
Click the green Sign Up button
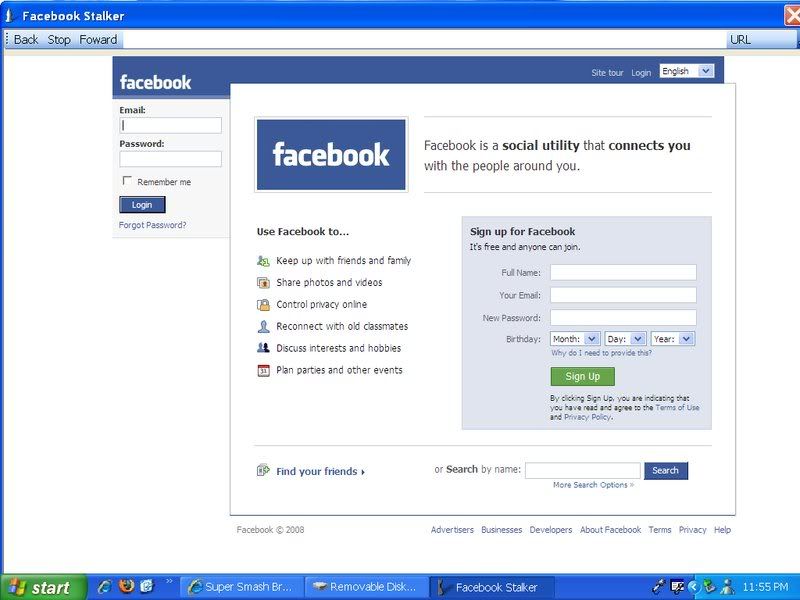tap(582, 377)
